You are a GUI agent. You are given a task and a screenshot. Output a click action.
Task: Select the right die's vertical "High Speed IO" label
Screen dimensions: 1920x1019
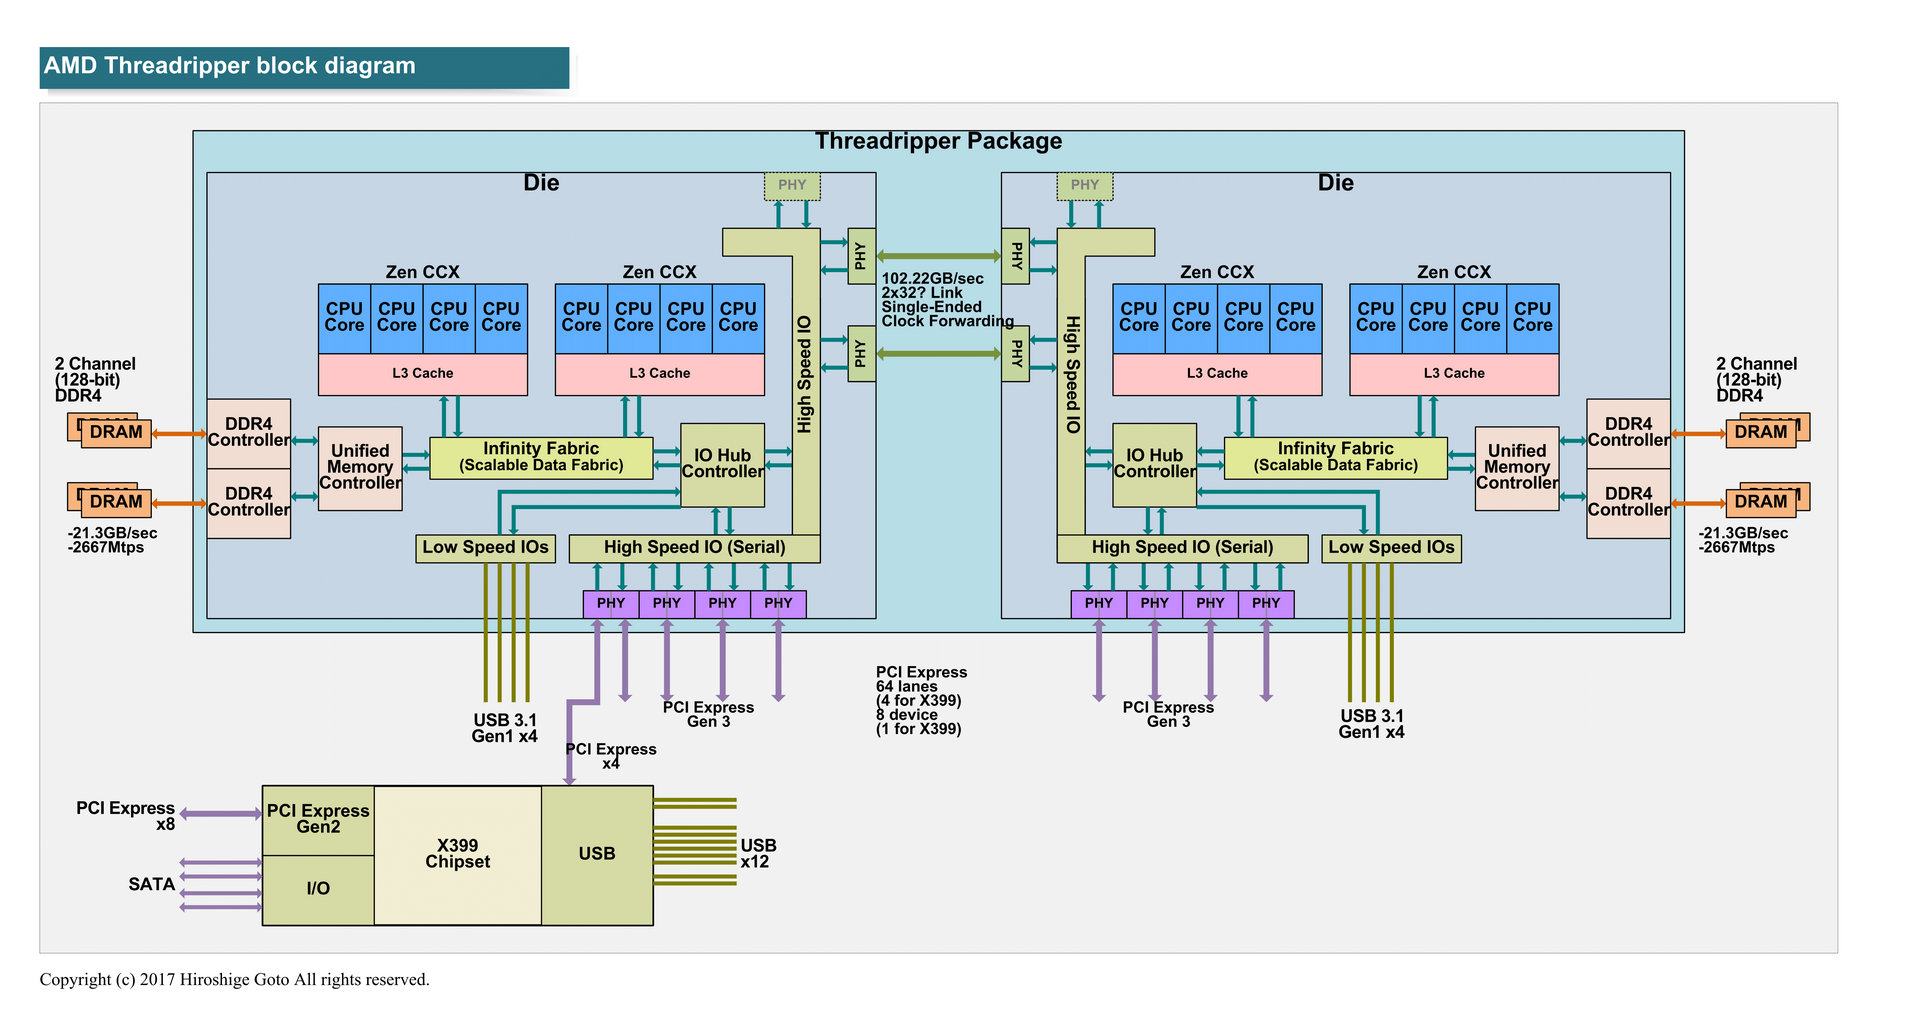click(x=1072, y=375)
